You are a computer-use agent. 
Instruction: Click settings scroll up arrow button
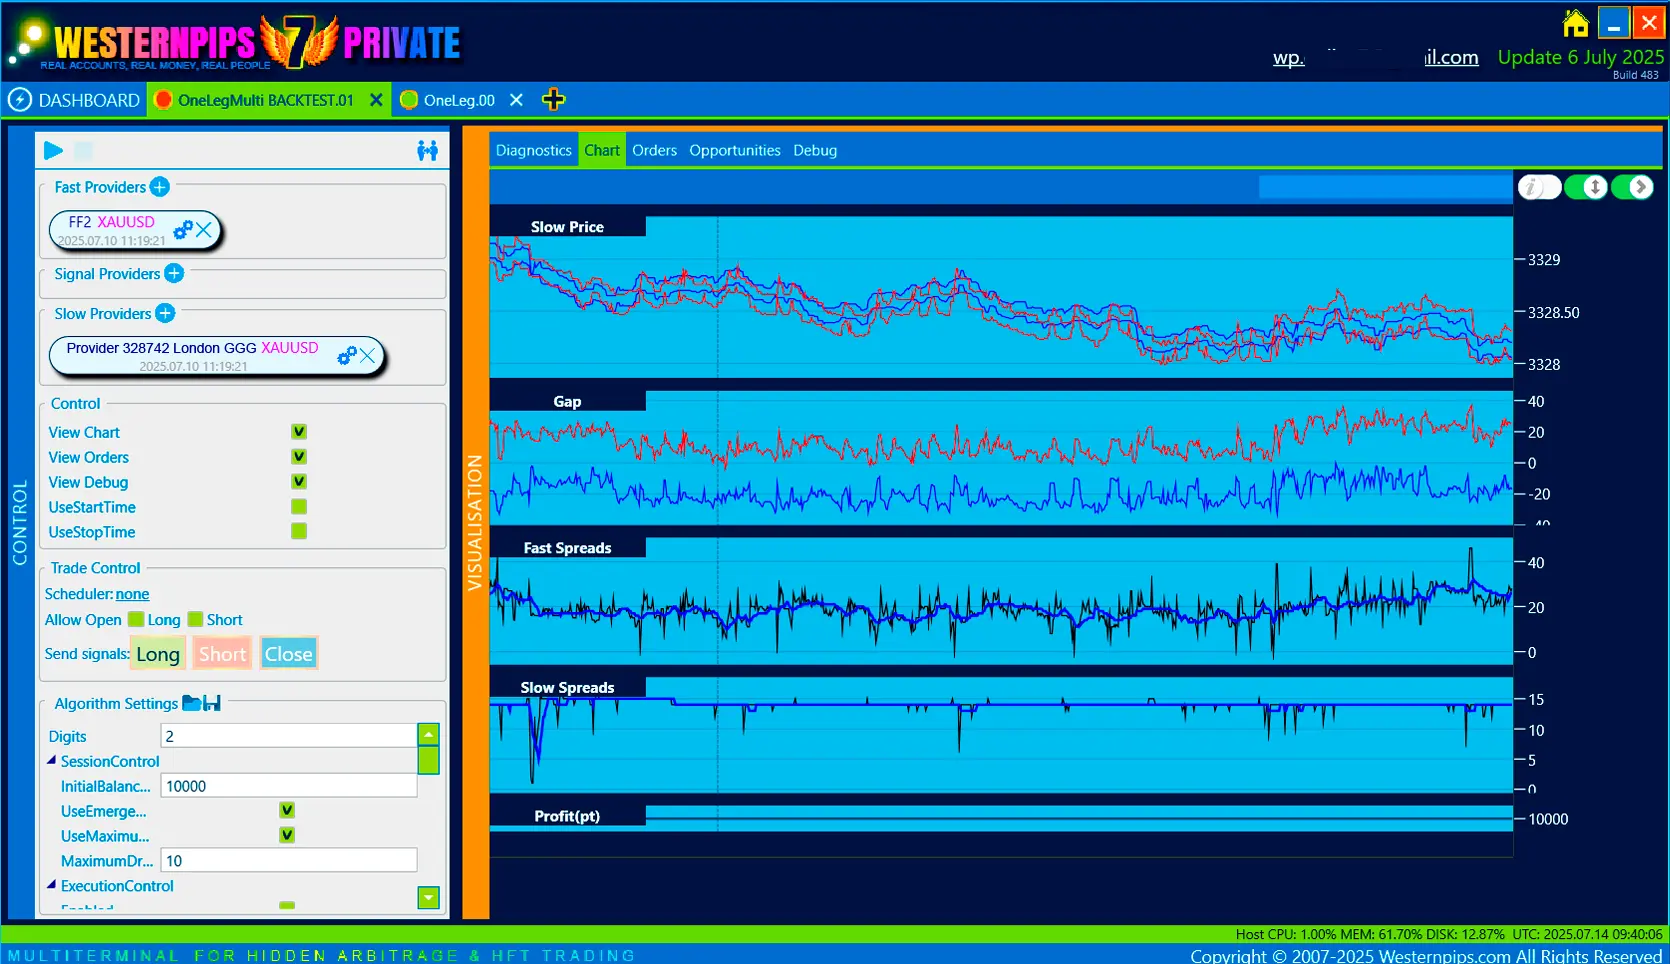coord(428,735)
